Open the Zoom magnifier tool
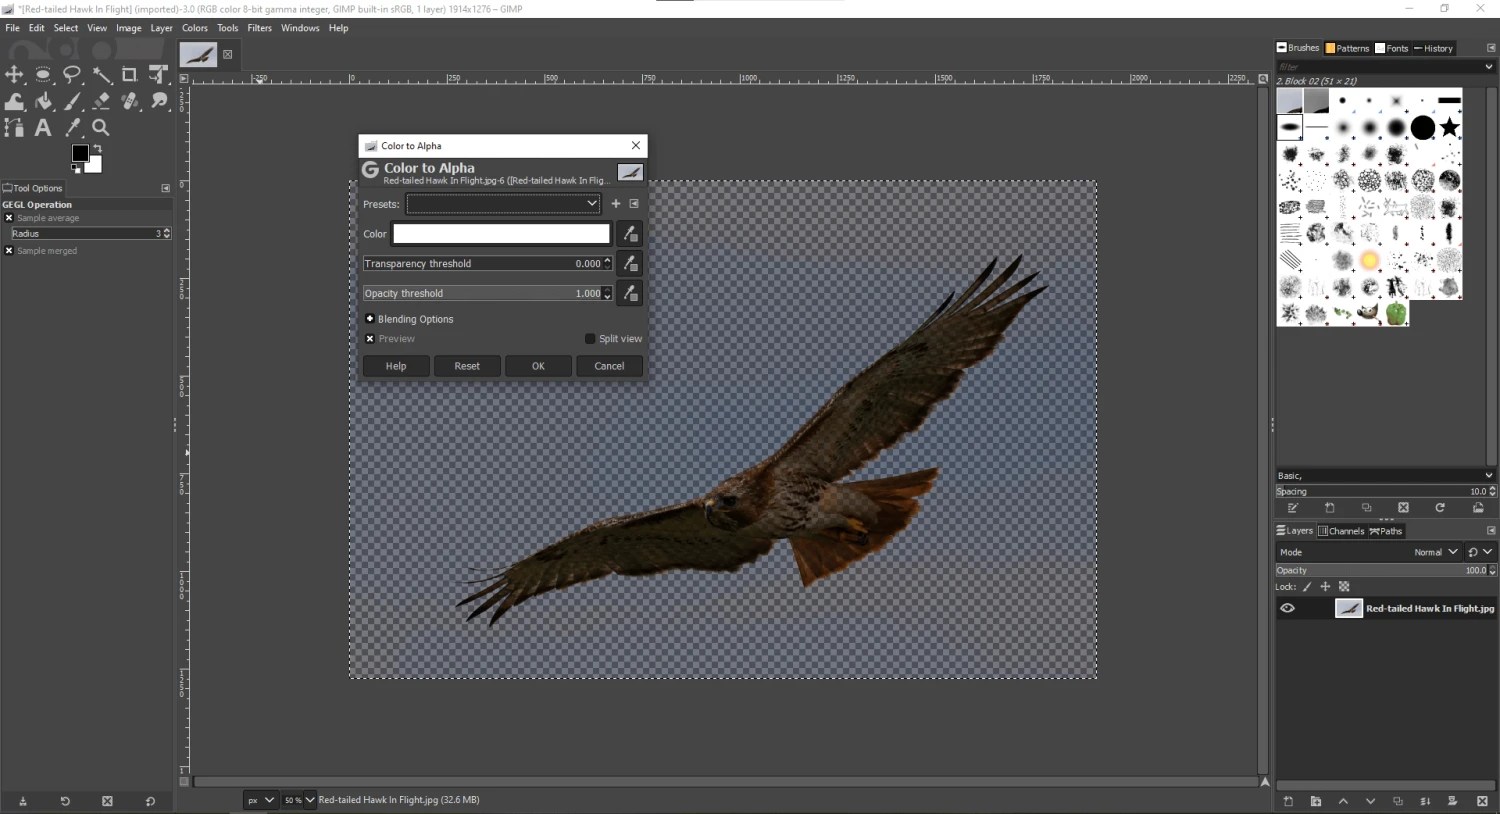This screenshot has height=814, width=1500. [101, 127]
